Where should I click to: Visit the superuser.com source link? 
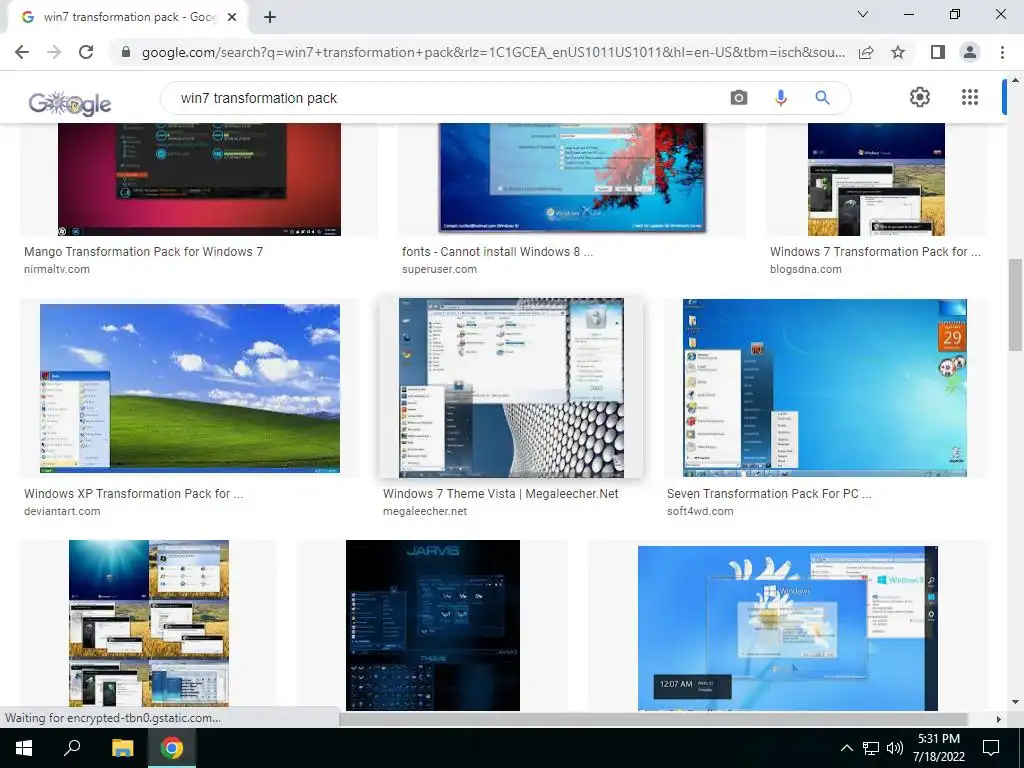point(439,269)
